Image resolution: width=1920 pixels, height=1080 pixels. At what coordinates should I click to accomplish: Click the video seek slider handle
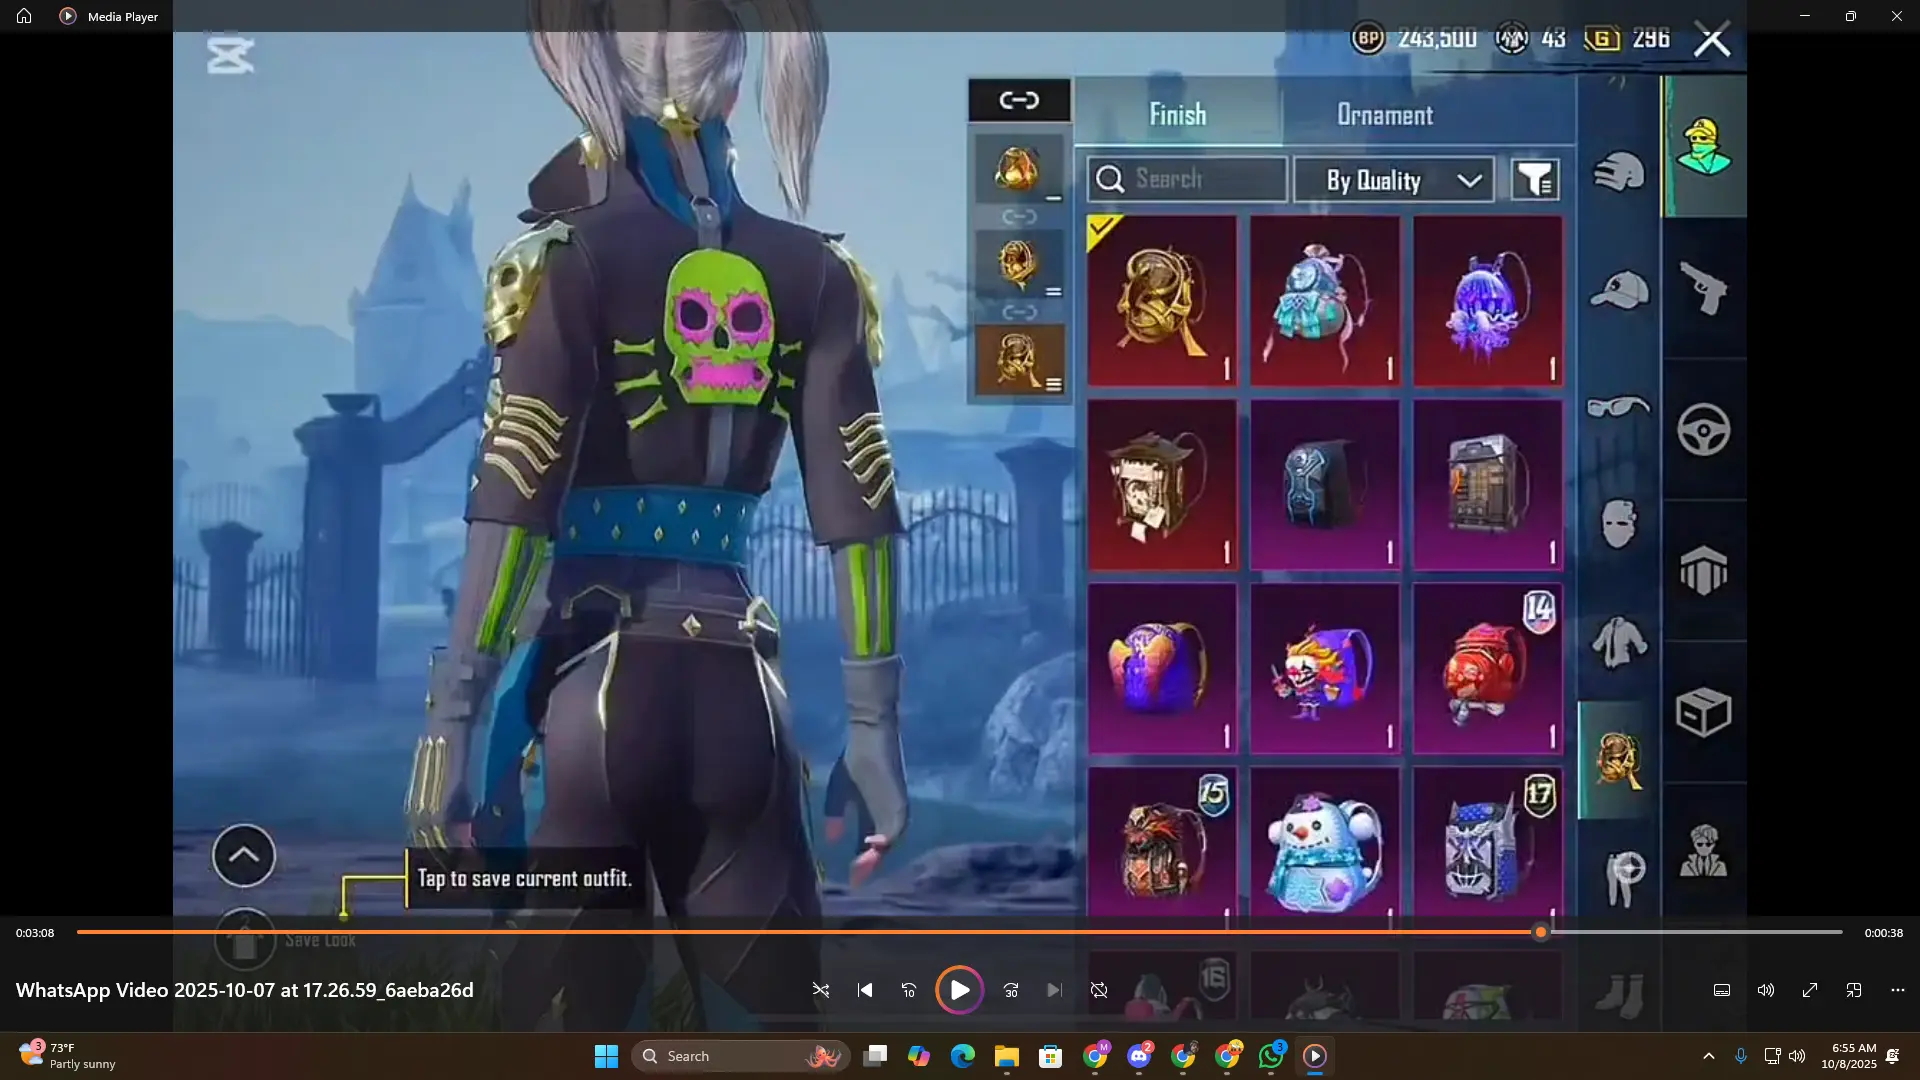point(1541,932)
